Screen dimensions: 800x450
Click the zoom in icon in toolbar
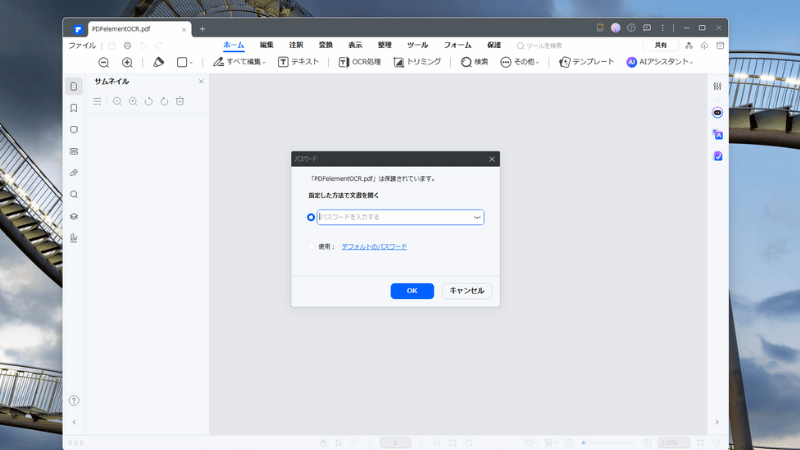127,62
